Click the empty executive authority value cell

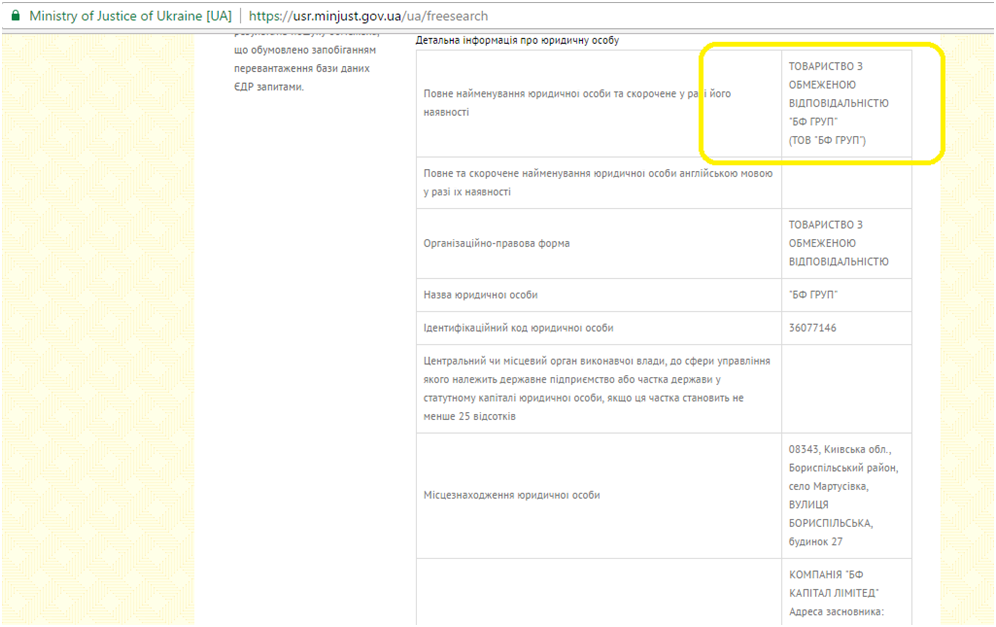846,388
